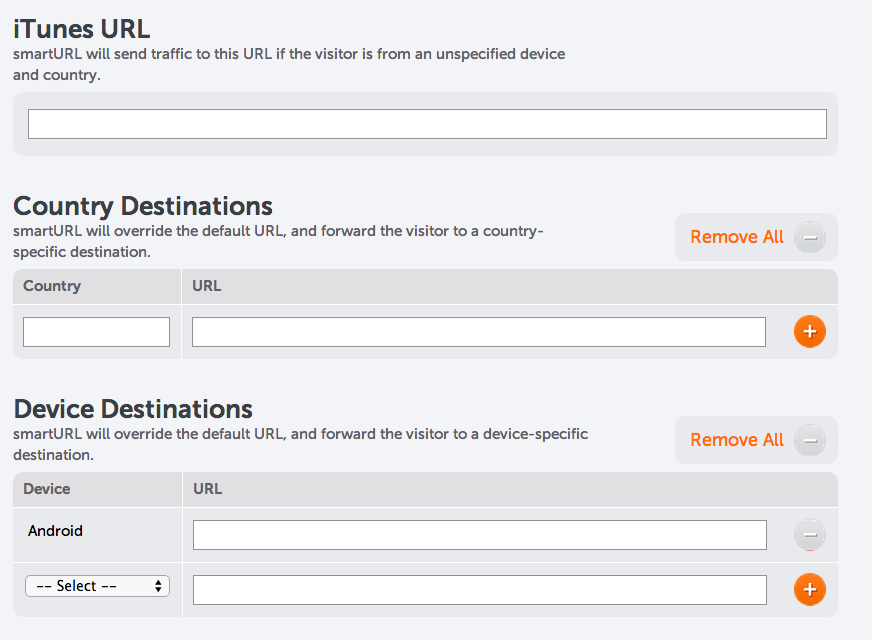Click the 'iTunes URL' heading

tap(82, 29)
